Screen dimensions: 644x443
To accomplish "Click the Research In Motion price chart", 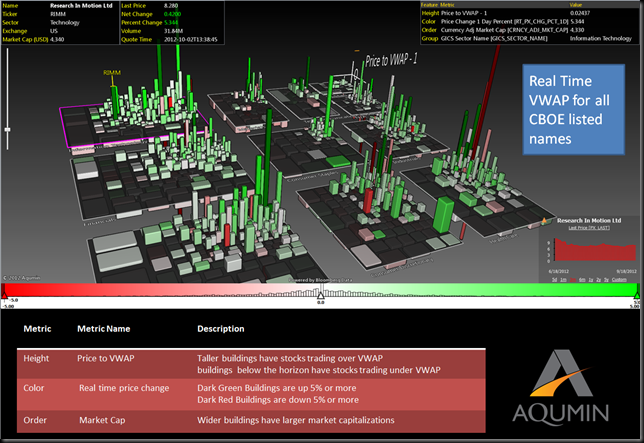I will pos(595,249).
